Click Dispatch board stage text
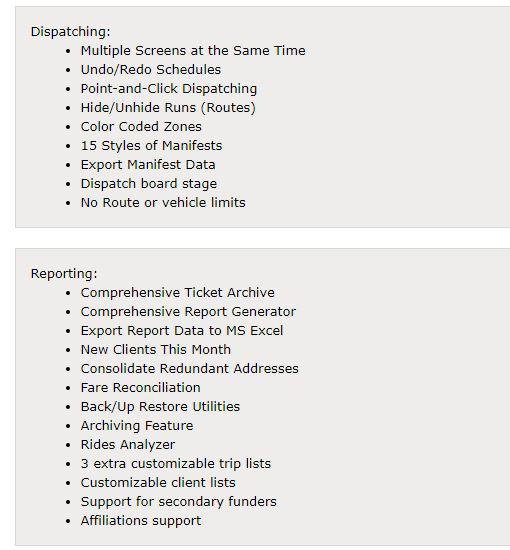This screenshot has width=510, height=550. point(149,183)
